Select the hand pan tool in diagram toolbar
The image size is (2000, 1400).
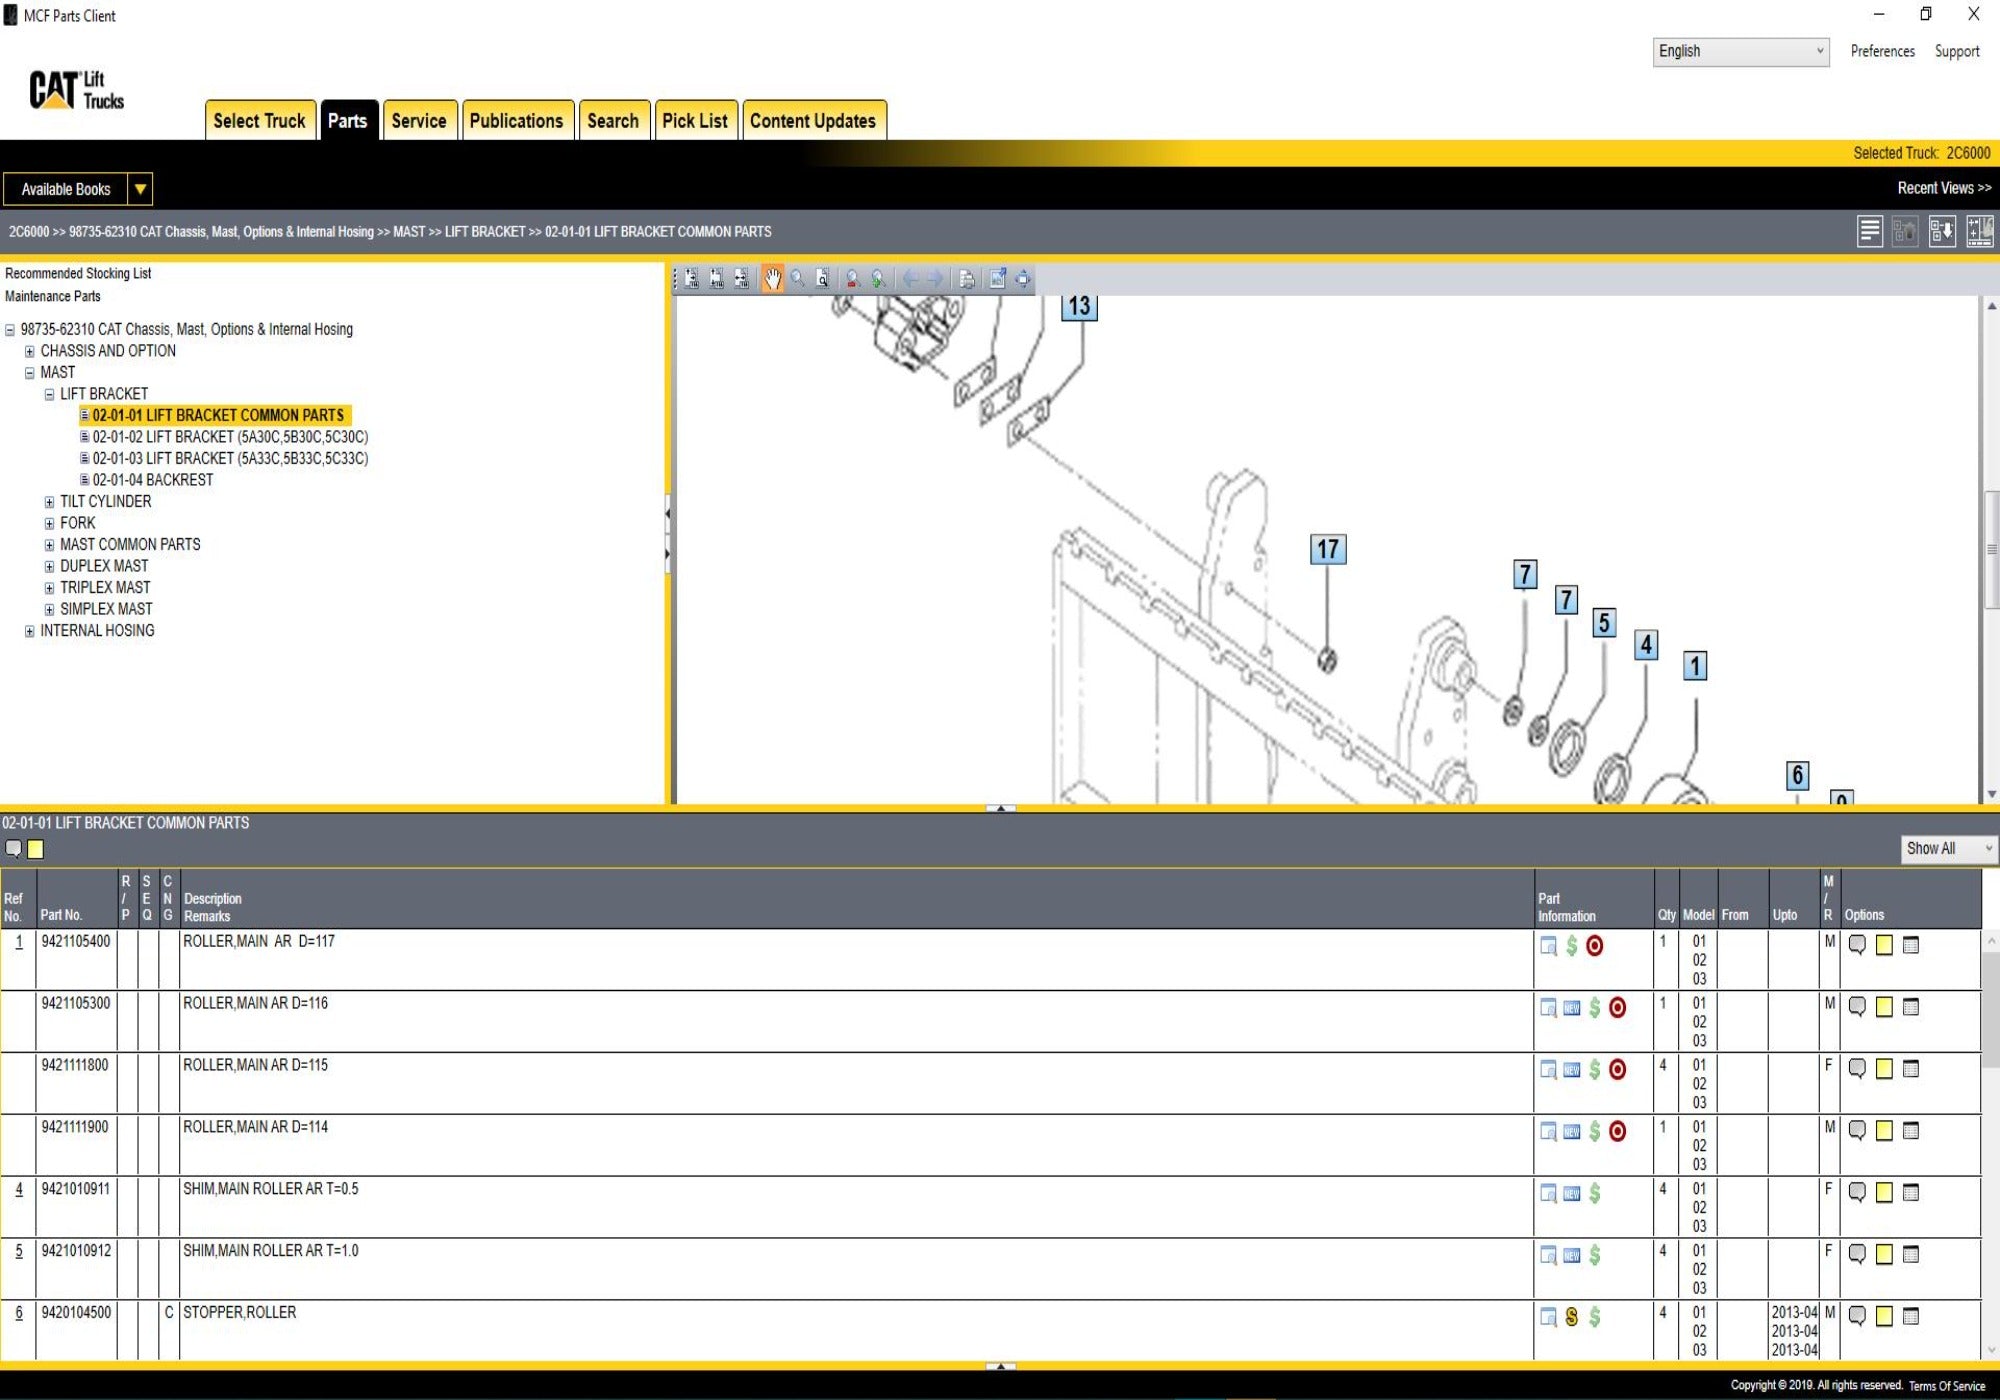(x=772, y=279)
